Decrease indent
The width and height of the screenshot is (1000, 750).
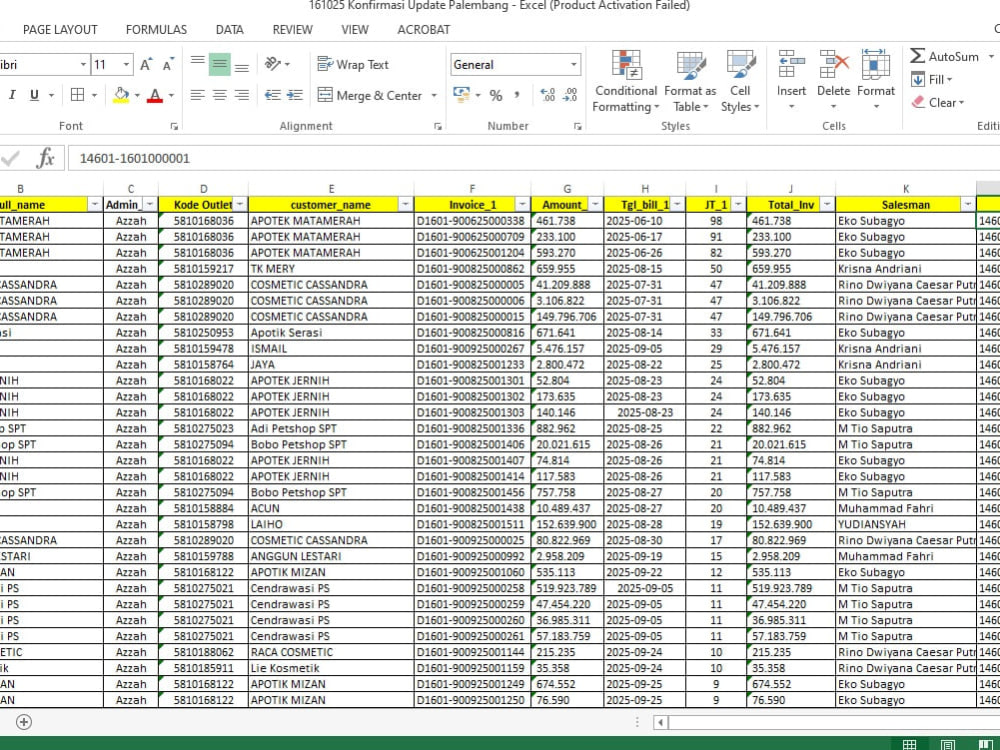tap(273, 95)
